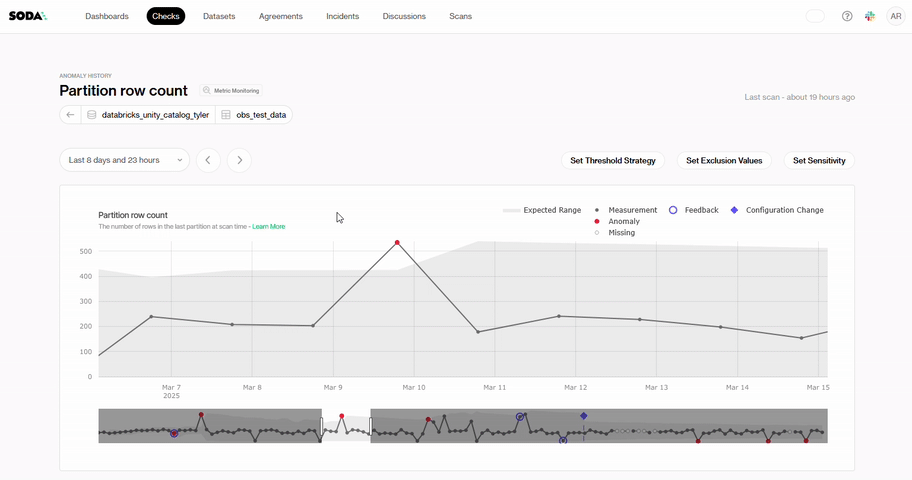The height and width of the screenshot is (480, 912).
Task: Open the help question mark icon
Action: 847,16
